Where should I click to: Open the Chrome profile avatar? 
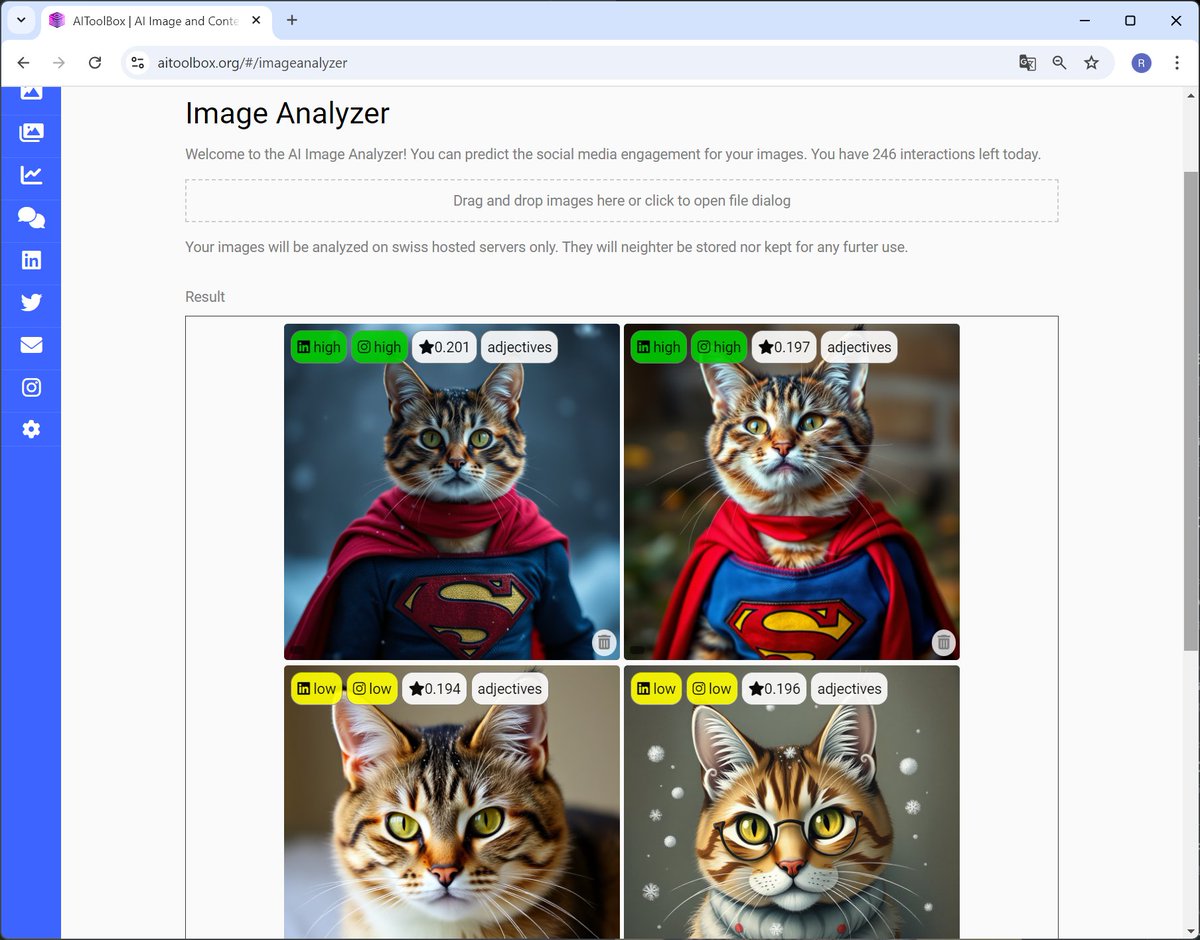coord(1141,62)
